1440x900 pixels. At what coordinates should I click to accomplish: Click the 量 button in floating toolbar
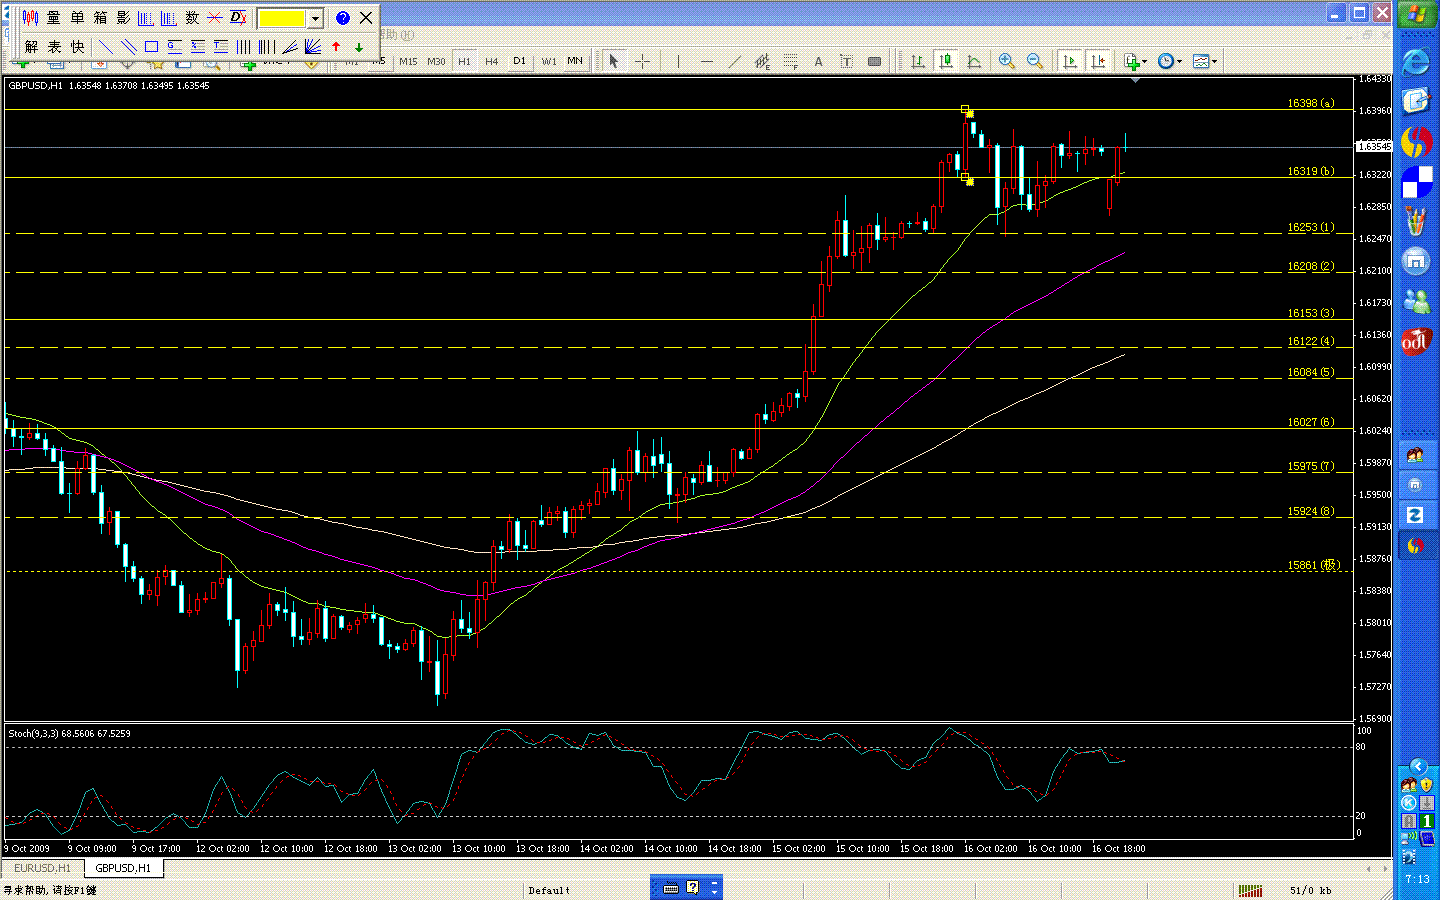tap(54, 18)
